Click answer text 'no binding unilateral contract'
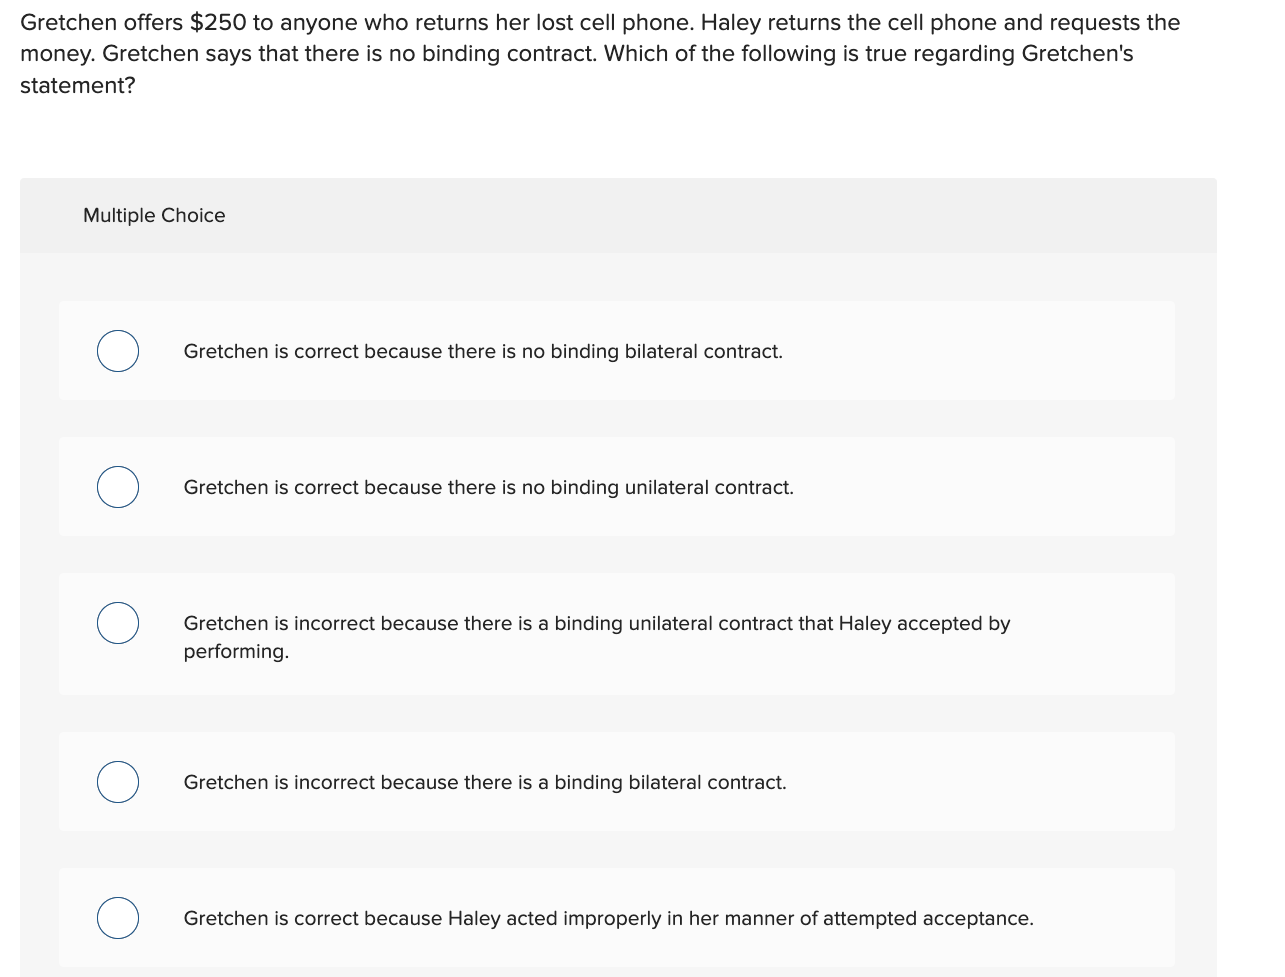 (488, 488)
